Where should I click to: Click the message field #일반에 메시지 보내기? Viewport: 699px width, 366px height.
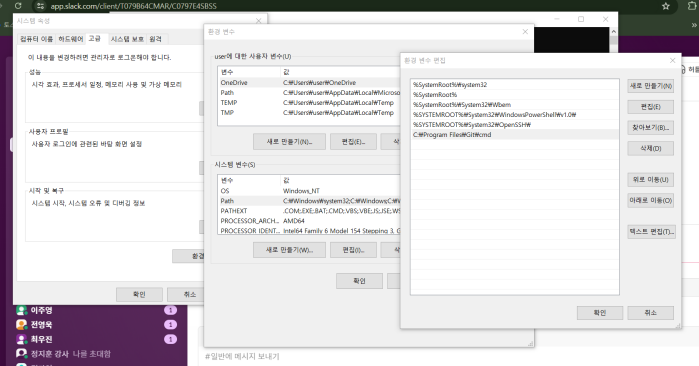tap(242, 356)
